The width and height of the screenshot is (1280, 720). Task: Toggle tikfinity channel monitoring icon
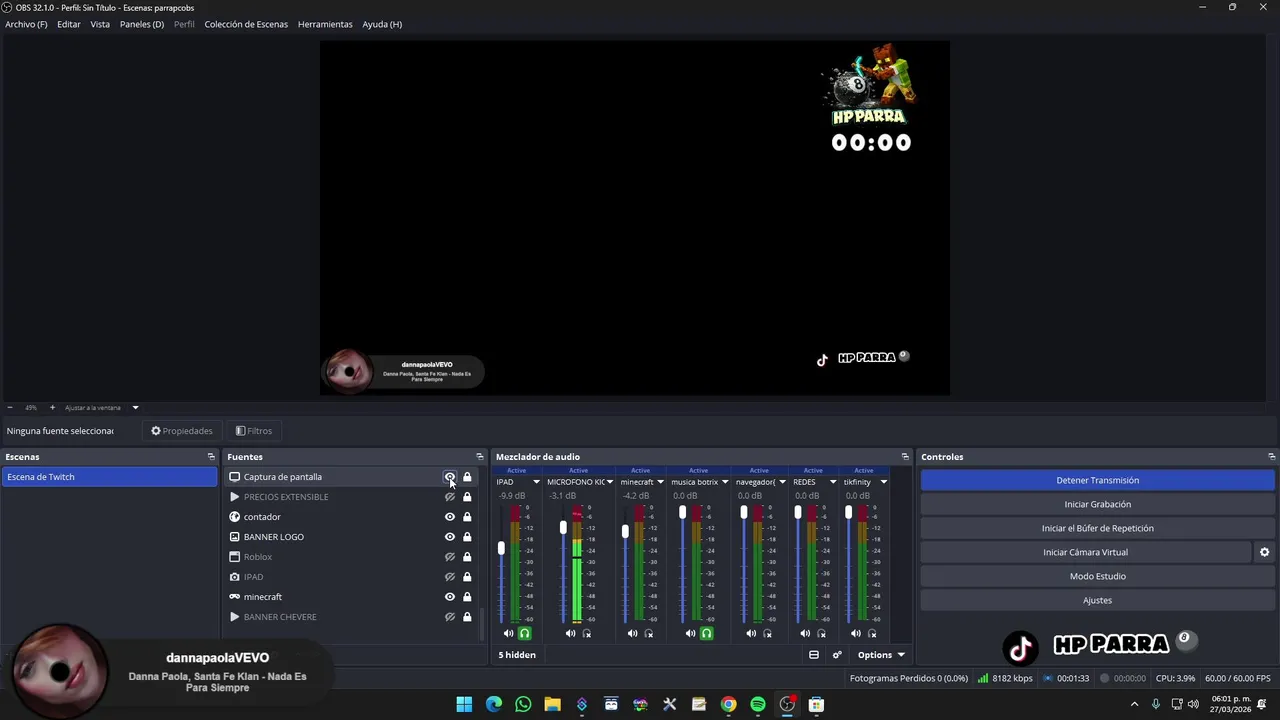(872, 633)
